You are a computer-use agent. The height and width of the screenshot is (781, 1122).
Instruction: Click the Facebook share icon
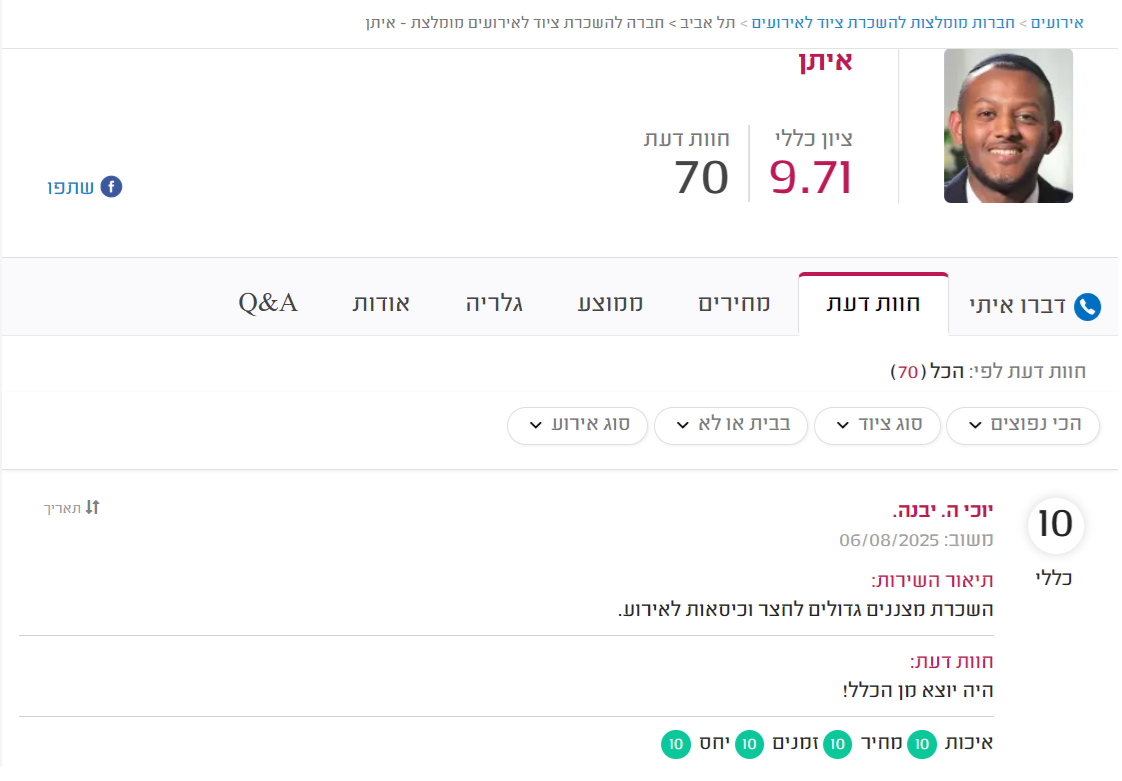pos(111,187)
